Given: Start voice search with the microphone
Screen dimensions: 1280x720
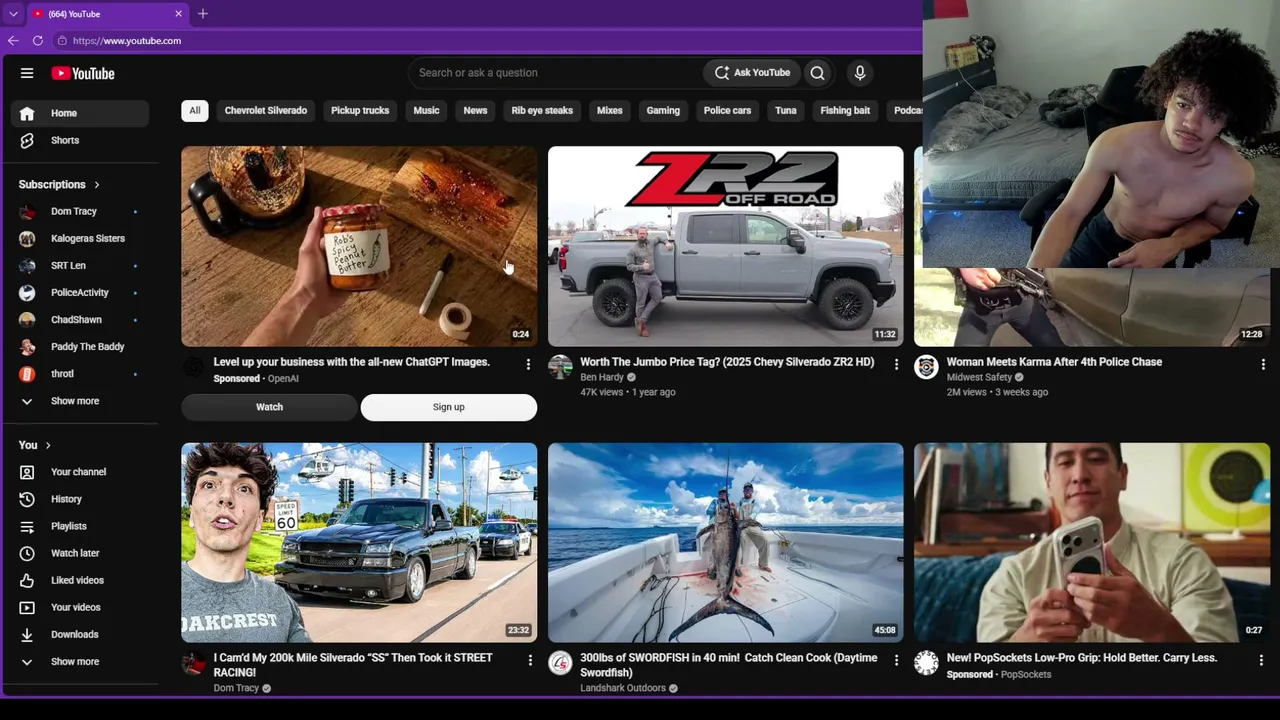Looking at the screenshot, I should coord(859,72).
